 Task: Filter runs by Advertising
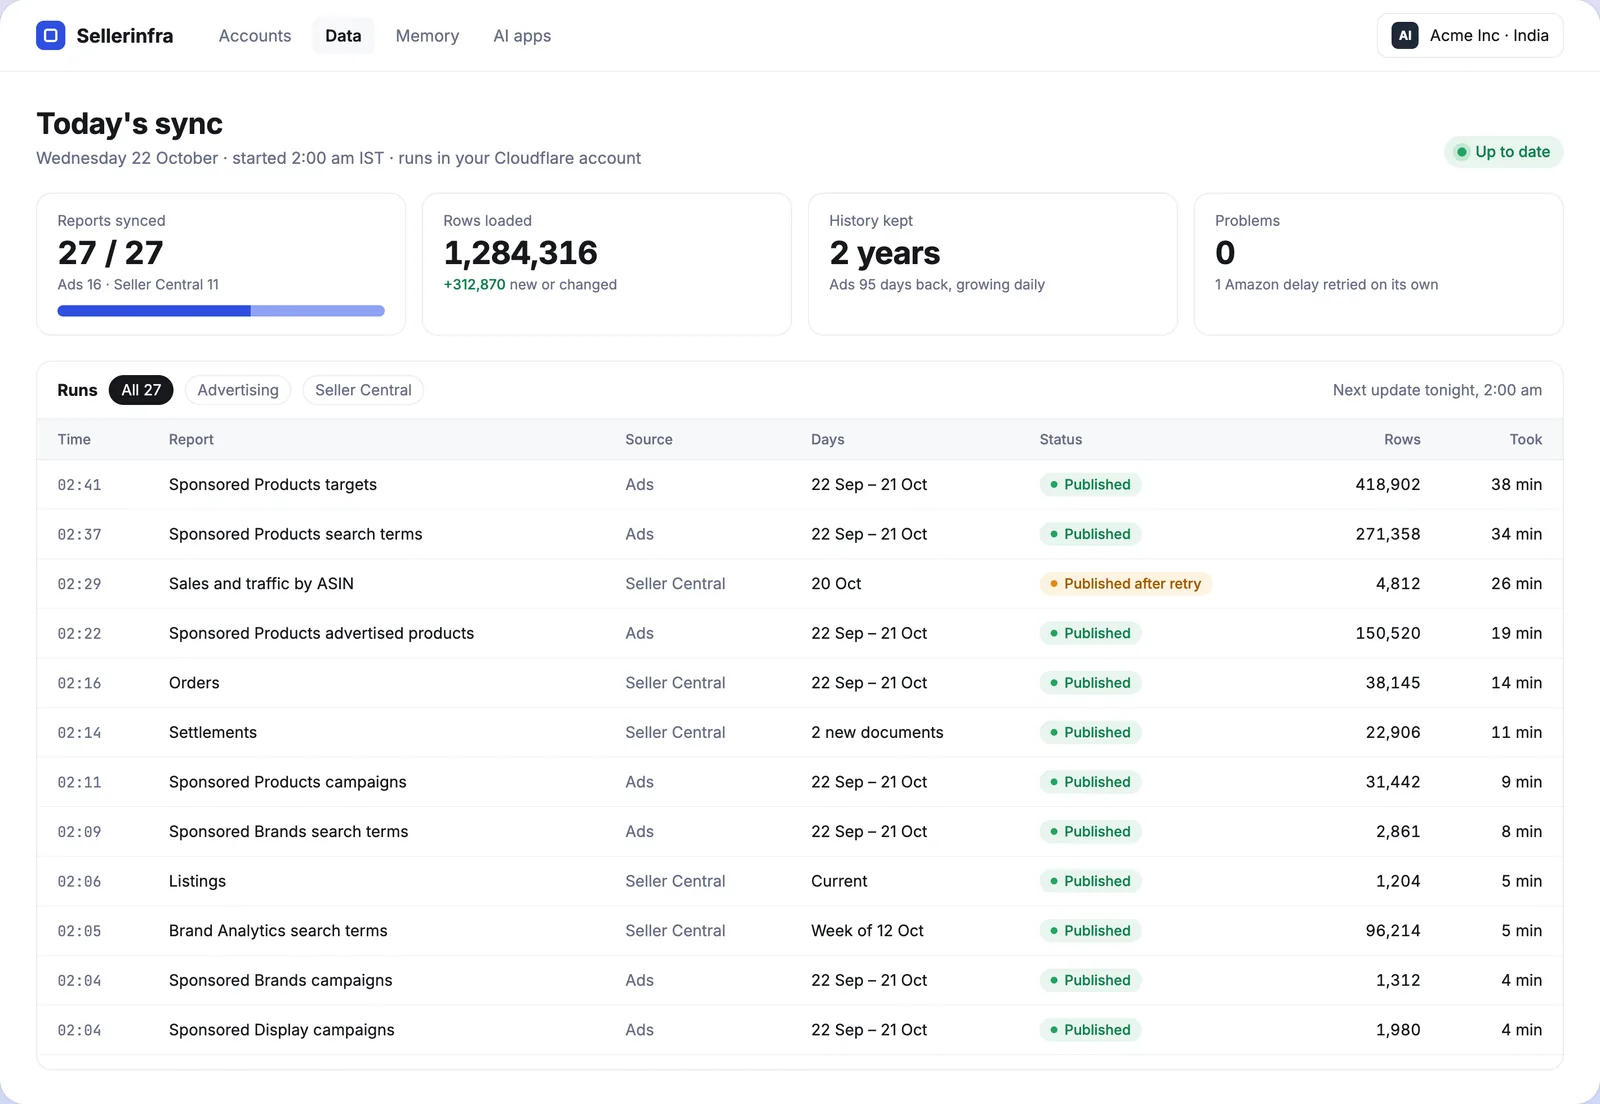tap(238, 390)
